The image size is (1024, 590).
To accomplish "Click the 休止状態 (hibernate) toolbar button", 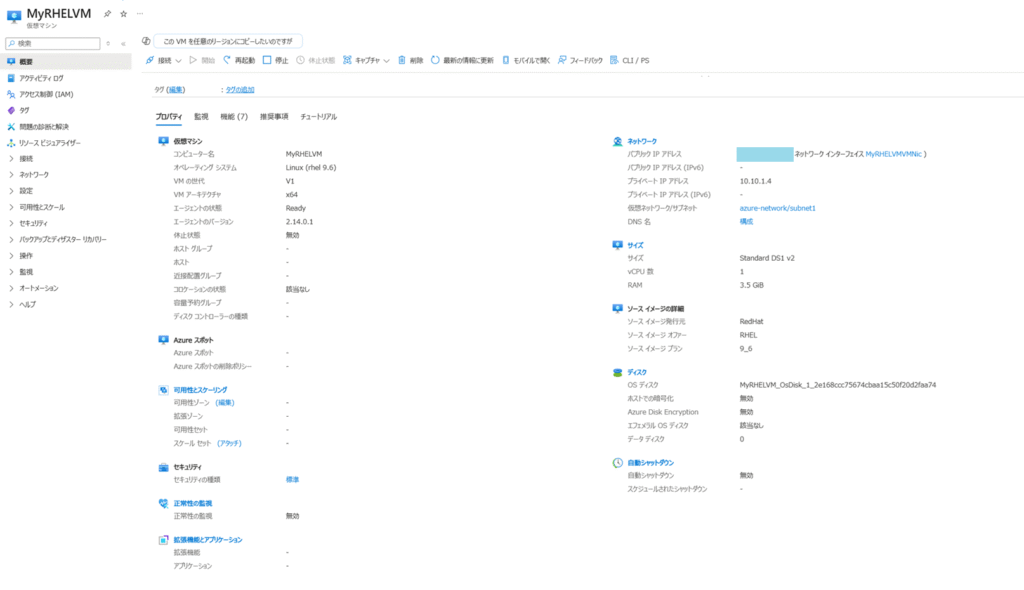I will 315,60.
